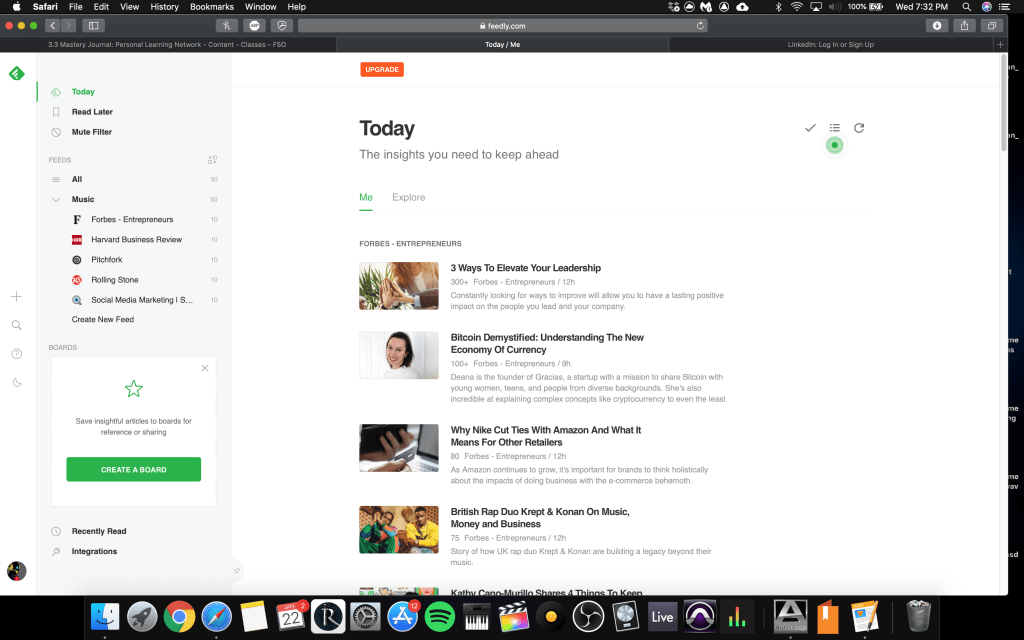Switch to the Explore tab

[x=408, y=198]
